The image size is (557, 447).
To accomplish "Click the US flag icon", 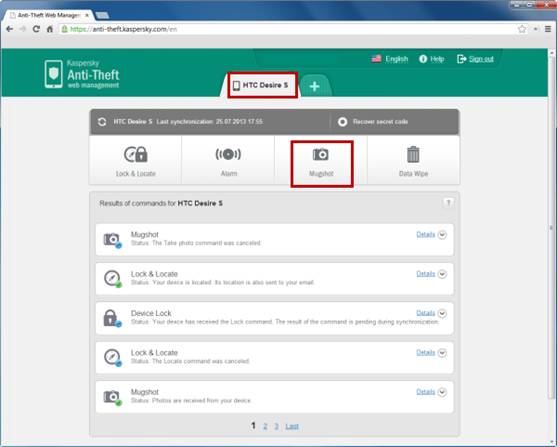I will (377, 59).
